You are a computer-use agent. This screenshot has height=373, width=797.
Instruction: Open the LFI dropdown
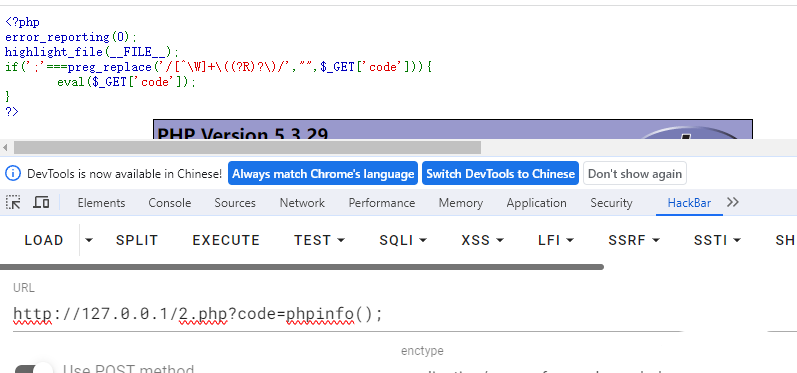tap(556, 240)
